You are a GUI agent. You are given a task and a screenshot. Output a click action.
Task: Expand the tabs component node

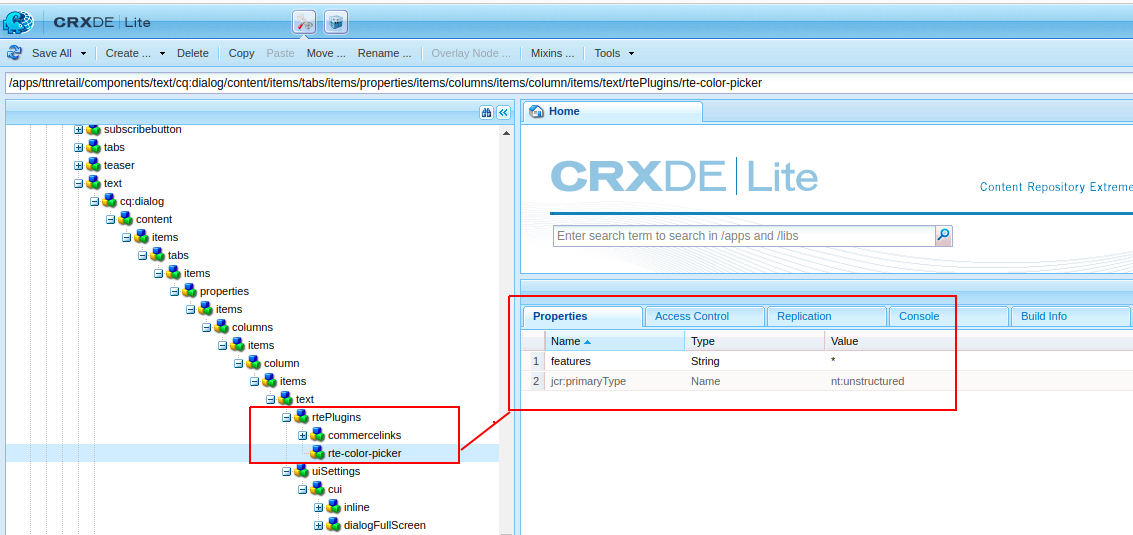pos(79,147)
